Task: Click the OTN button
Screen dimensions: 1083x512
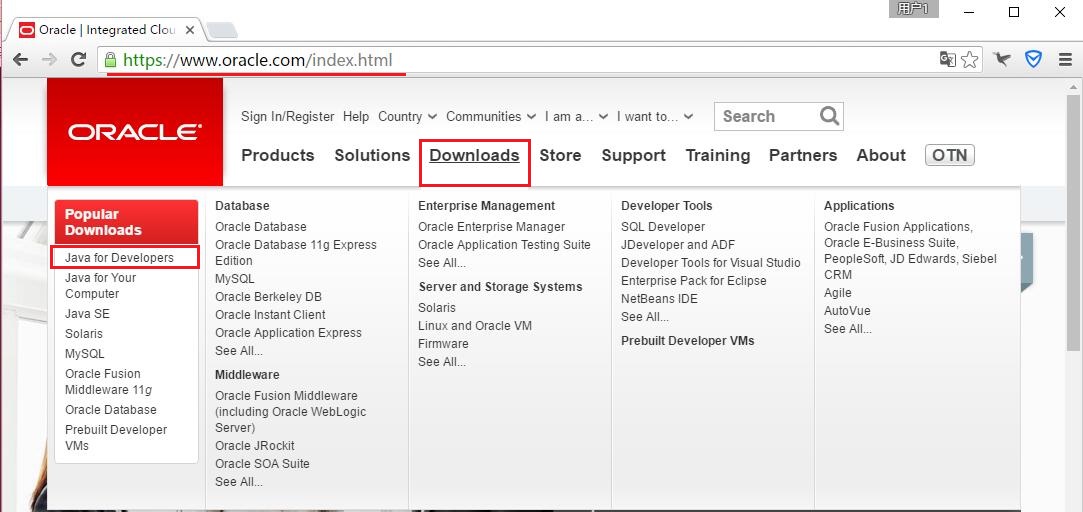Action: pyautogui.click(x=950, y=155)
